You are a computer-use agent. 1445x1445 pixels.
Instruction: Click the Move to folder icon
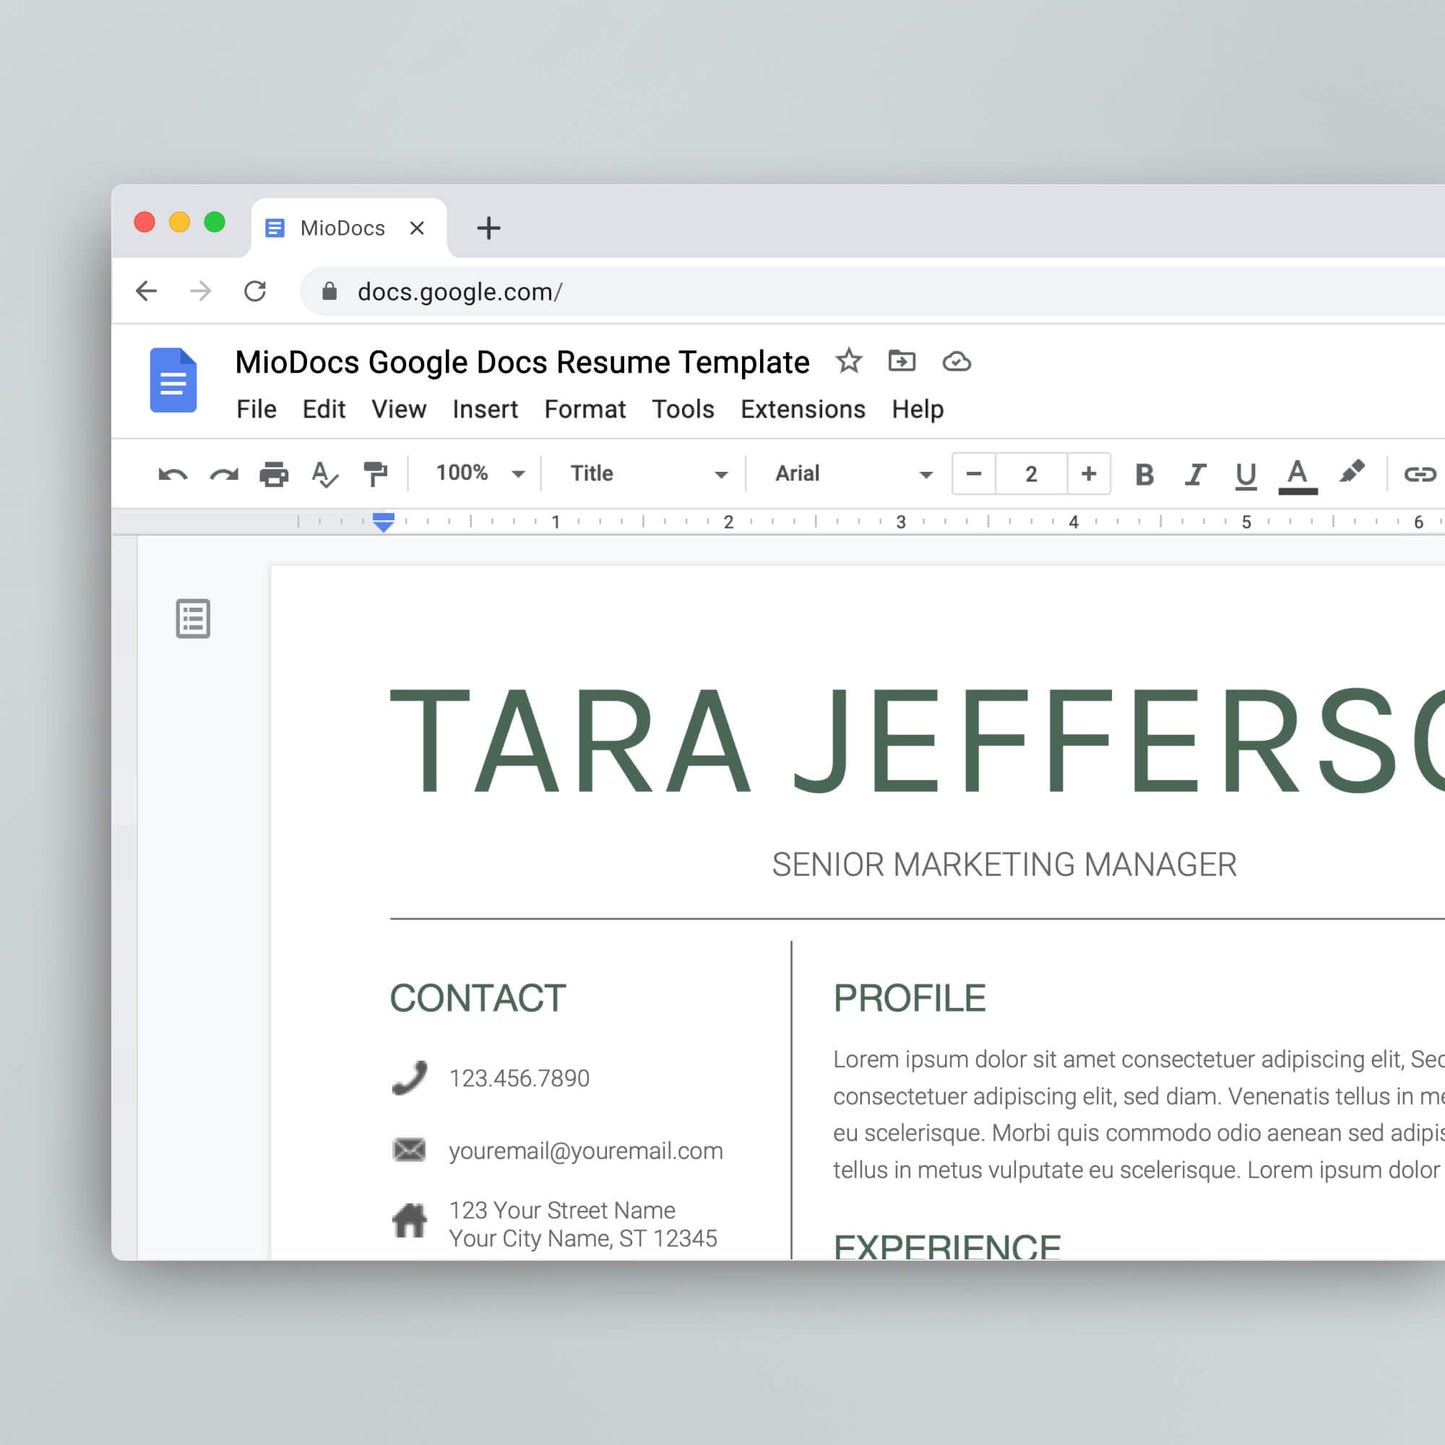coord(902,361)
